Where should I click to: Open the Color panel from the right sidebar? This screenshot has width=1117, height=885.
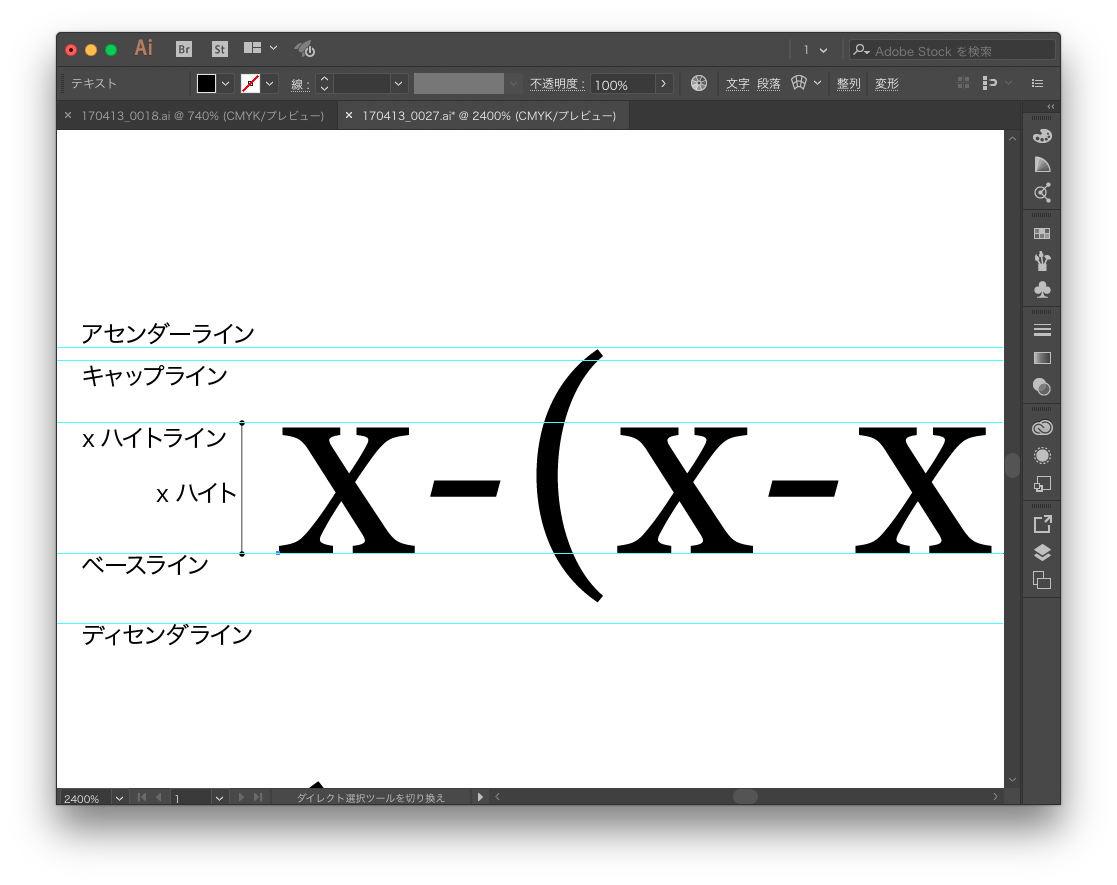point(1041,135)
